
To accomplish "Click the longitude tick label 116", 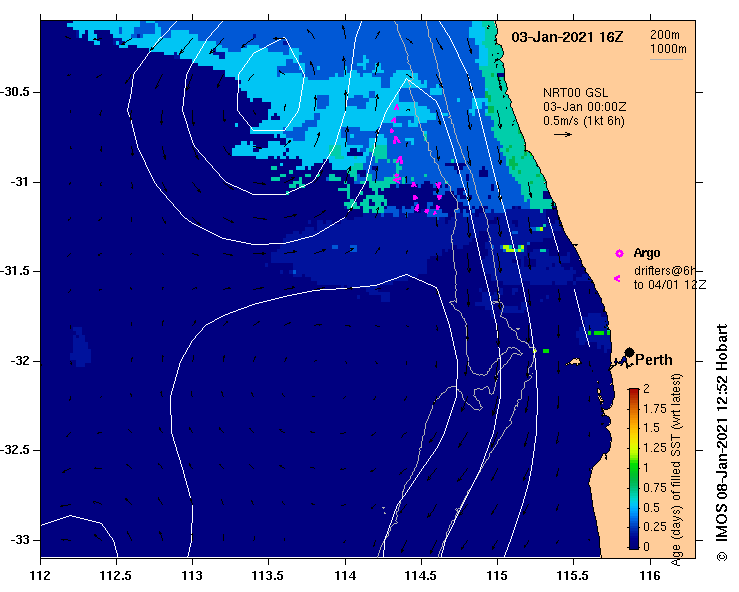I will point(650,576).
